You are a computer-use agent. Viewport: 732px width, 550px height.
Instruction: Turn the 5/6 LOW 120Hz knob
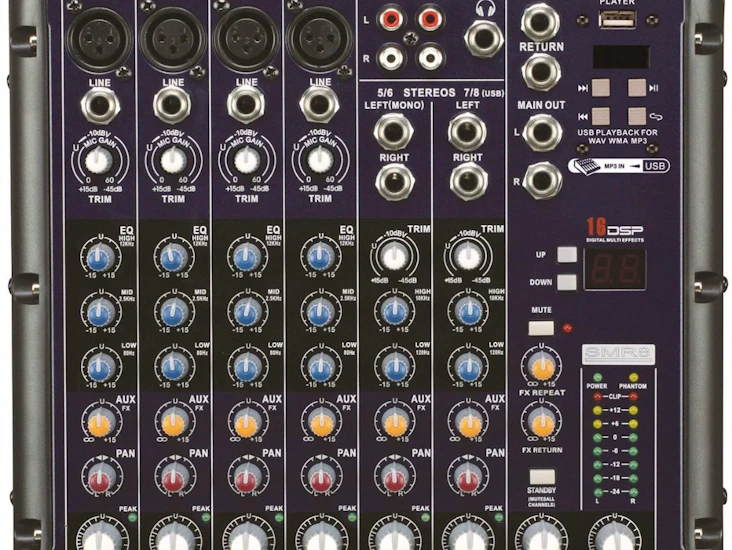click(x=395, y=367)
